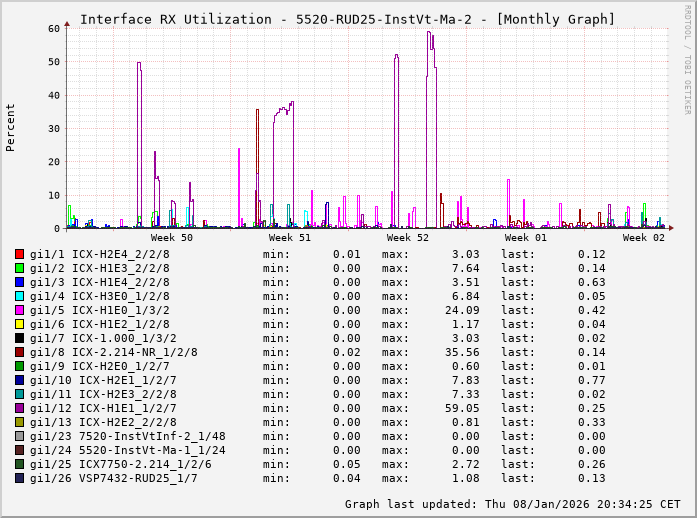Click the navy swatch for gi1/10
This screenshot has width=697, height=518.
click(19, 380)
